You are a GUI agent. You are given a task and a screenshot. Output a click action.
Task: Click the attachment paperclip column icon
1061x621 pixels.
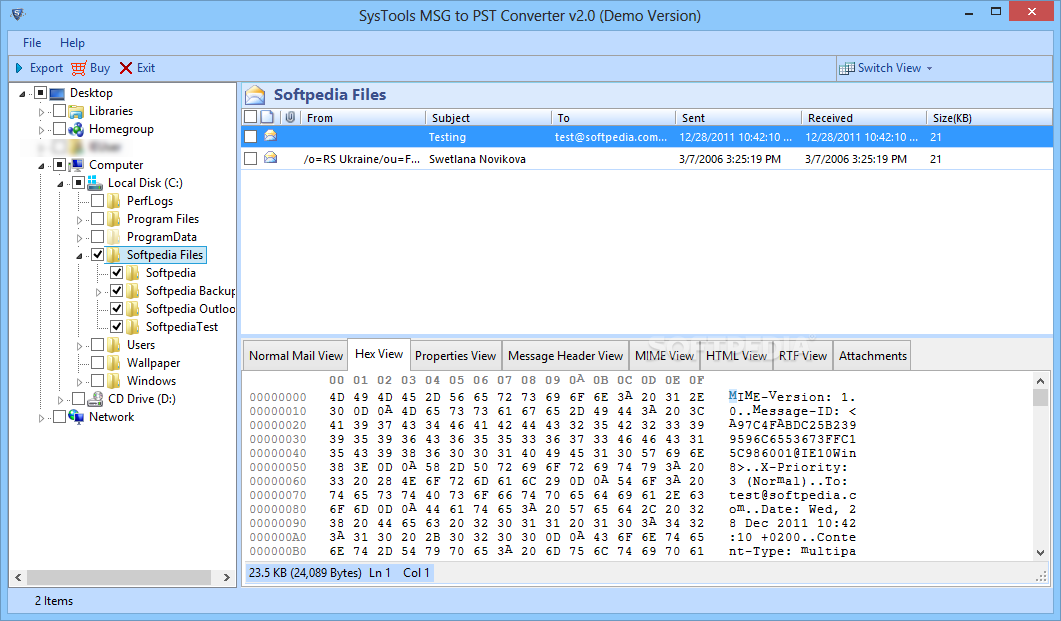(290, 117)
